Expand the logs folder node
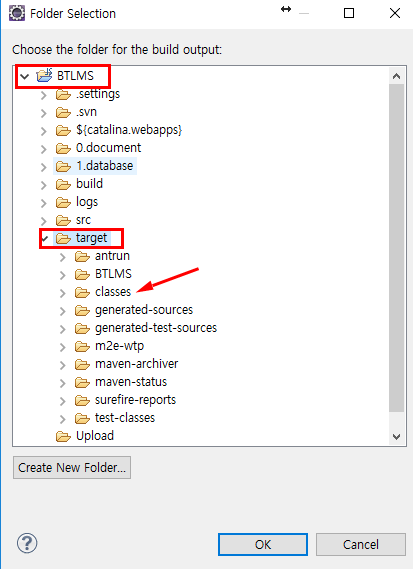The image size is (413, 569). point(44,203)
